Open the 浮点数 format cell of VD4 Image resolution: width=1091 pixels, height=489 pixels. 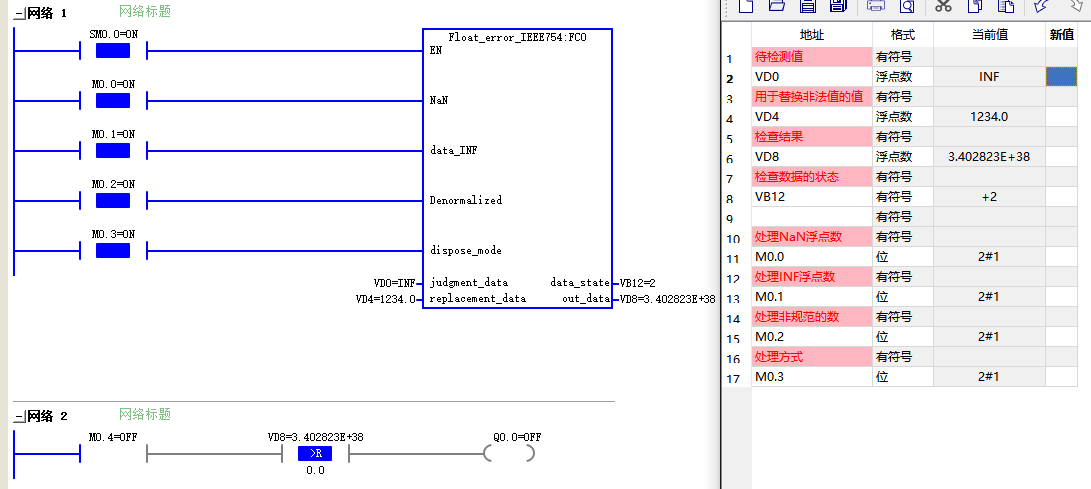coord(903,117)
